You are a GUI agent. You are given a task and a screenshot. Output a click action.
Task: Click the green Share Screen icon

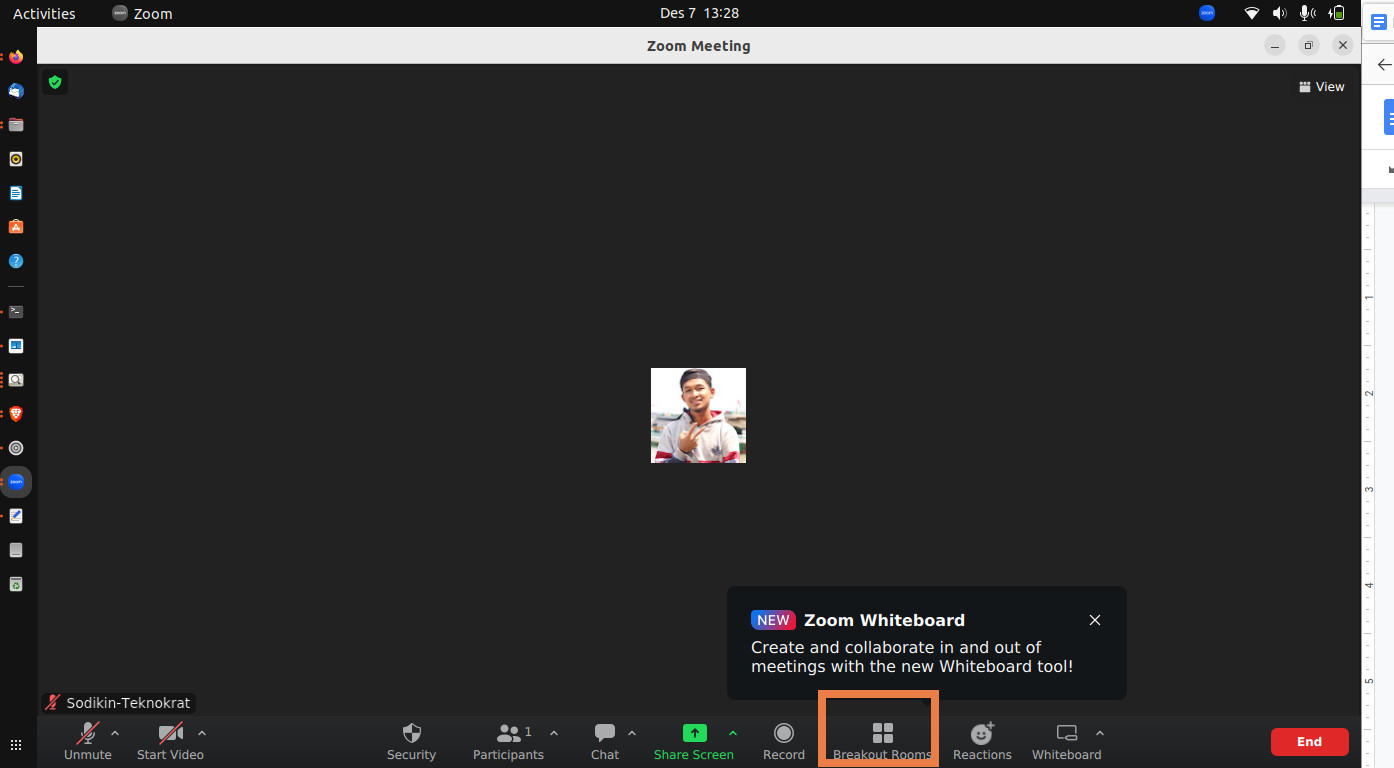[694, 733]
